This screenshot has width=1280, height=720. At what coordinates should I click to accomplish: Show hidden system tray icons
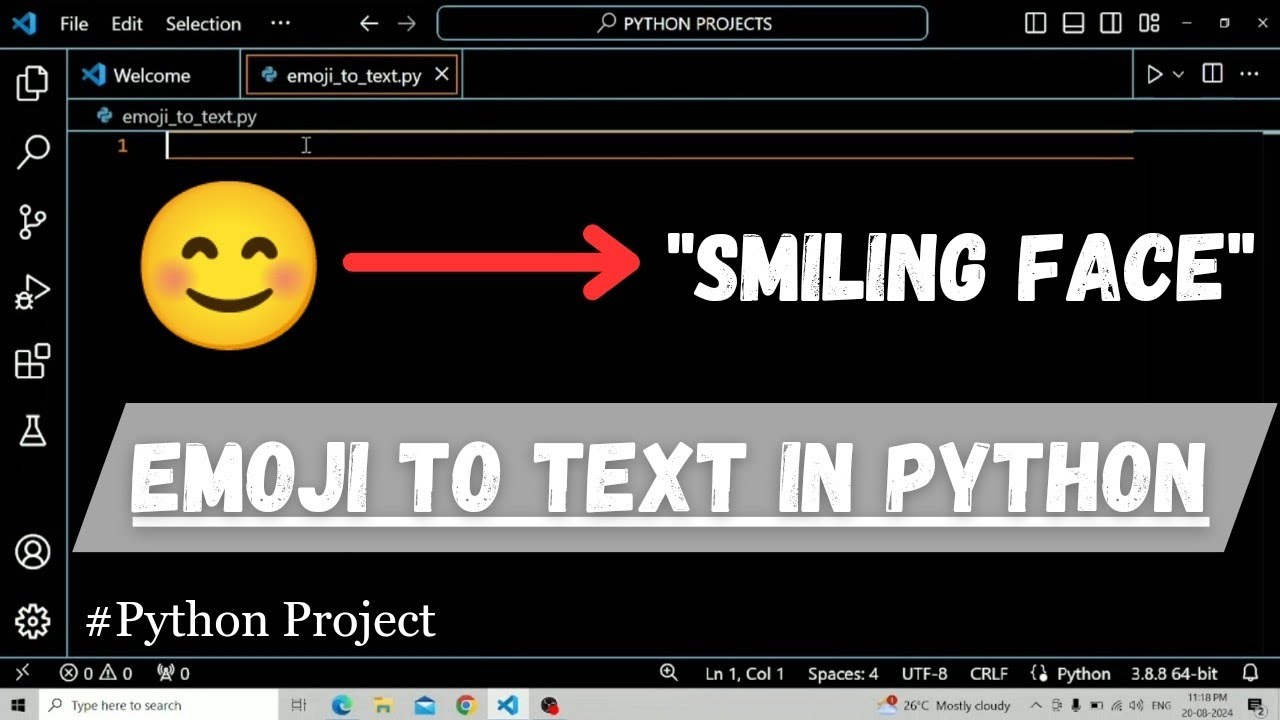[x=1036, y=705]
